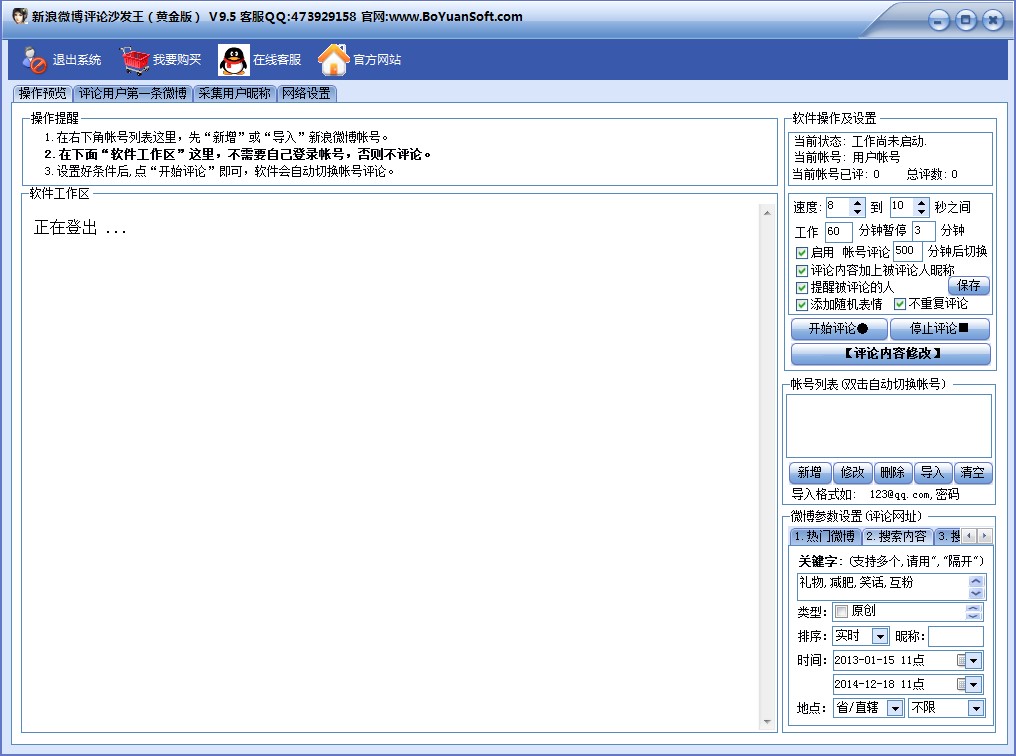
Task: Toggle 启用帐号评论切换 checkbox
Action: (802, 253)
